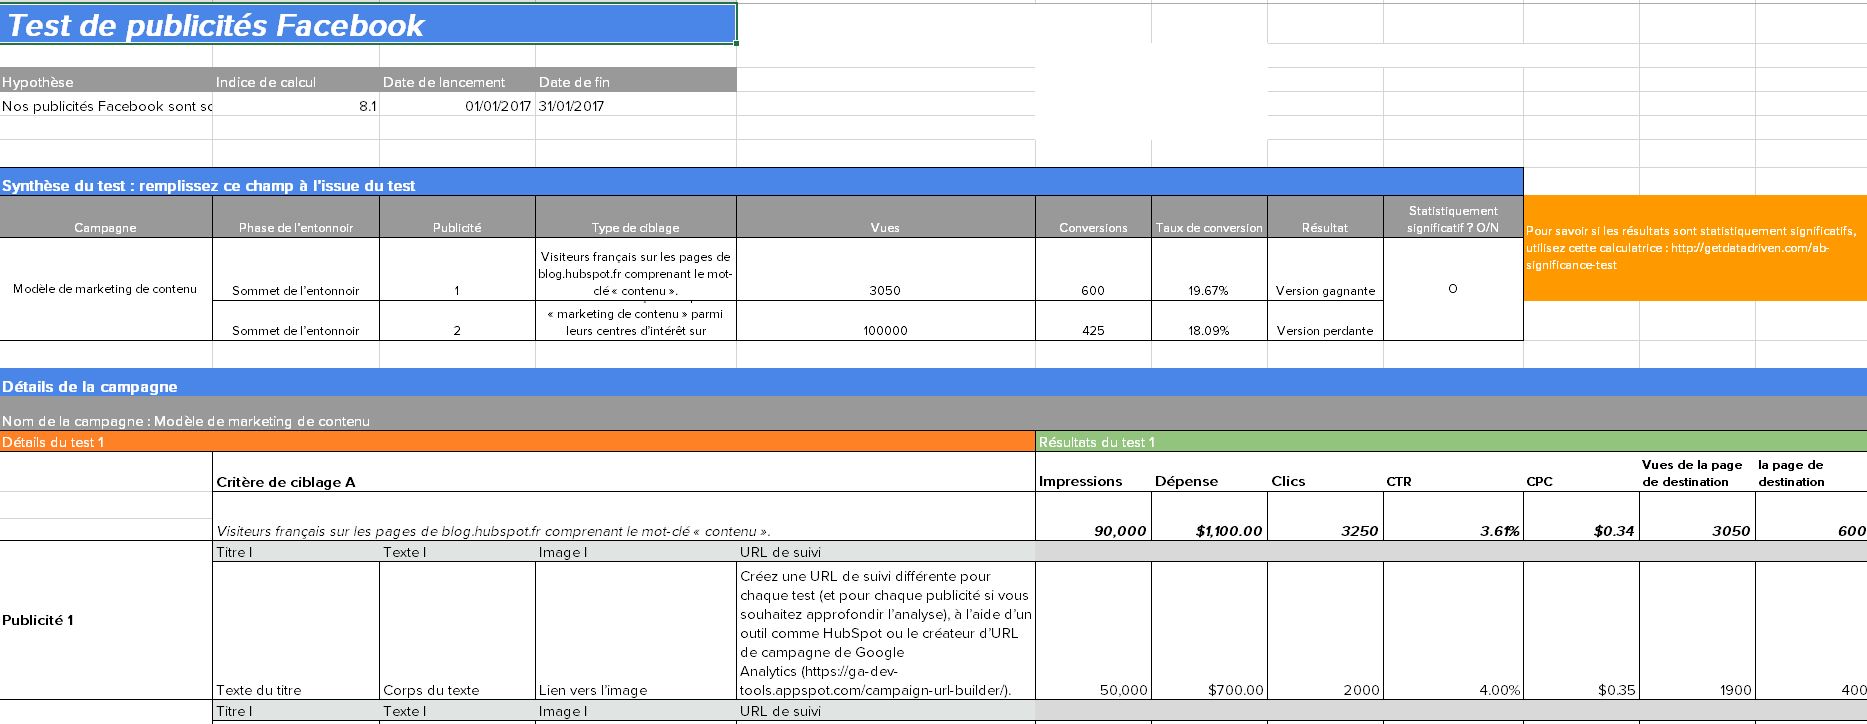Screen dimensions: 1867x724
Task: Click the orange note about the significance calculator
Action: 1695,248
